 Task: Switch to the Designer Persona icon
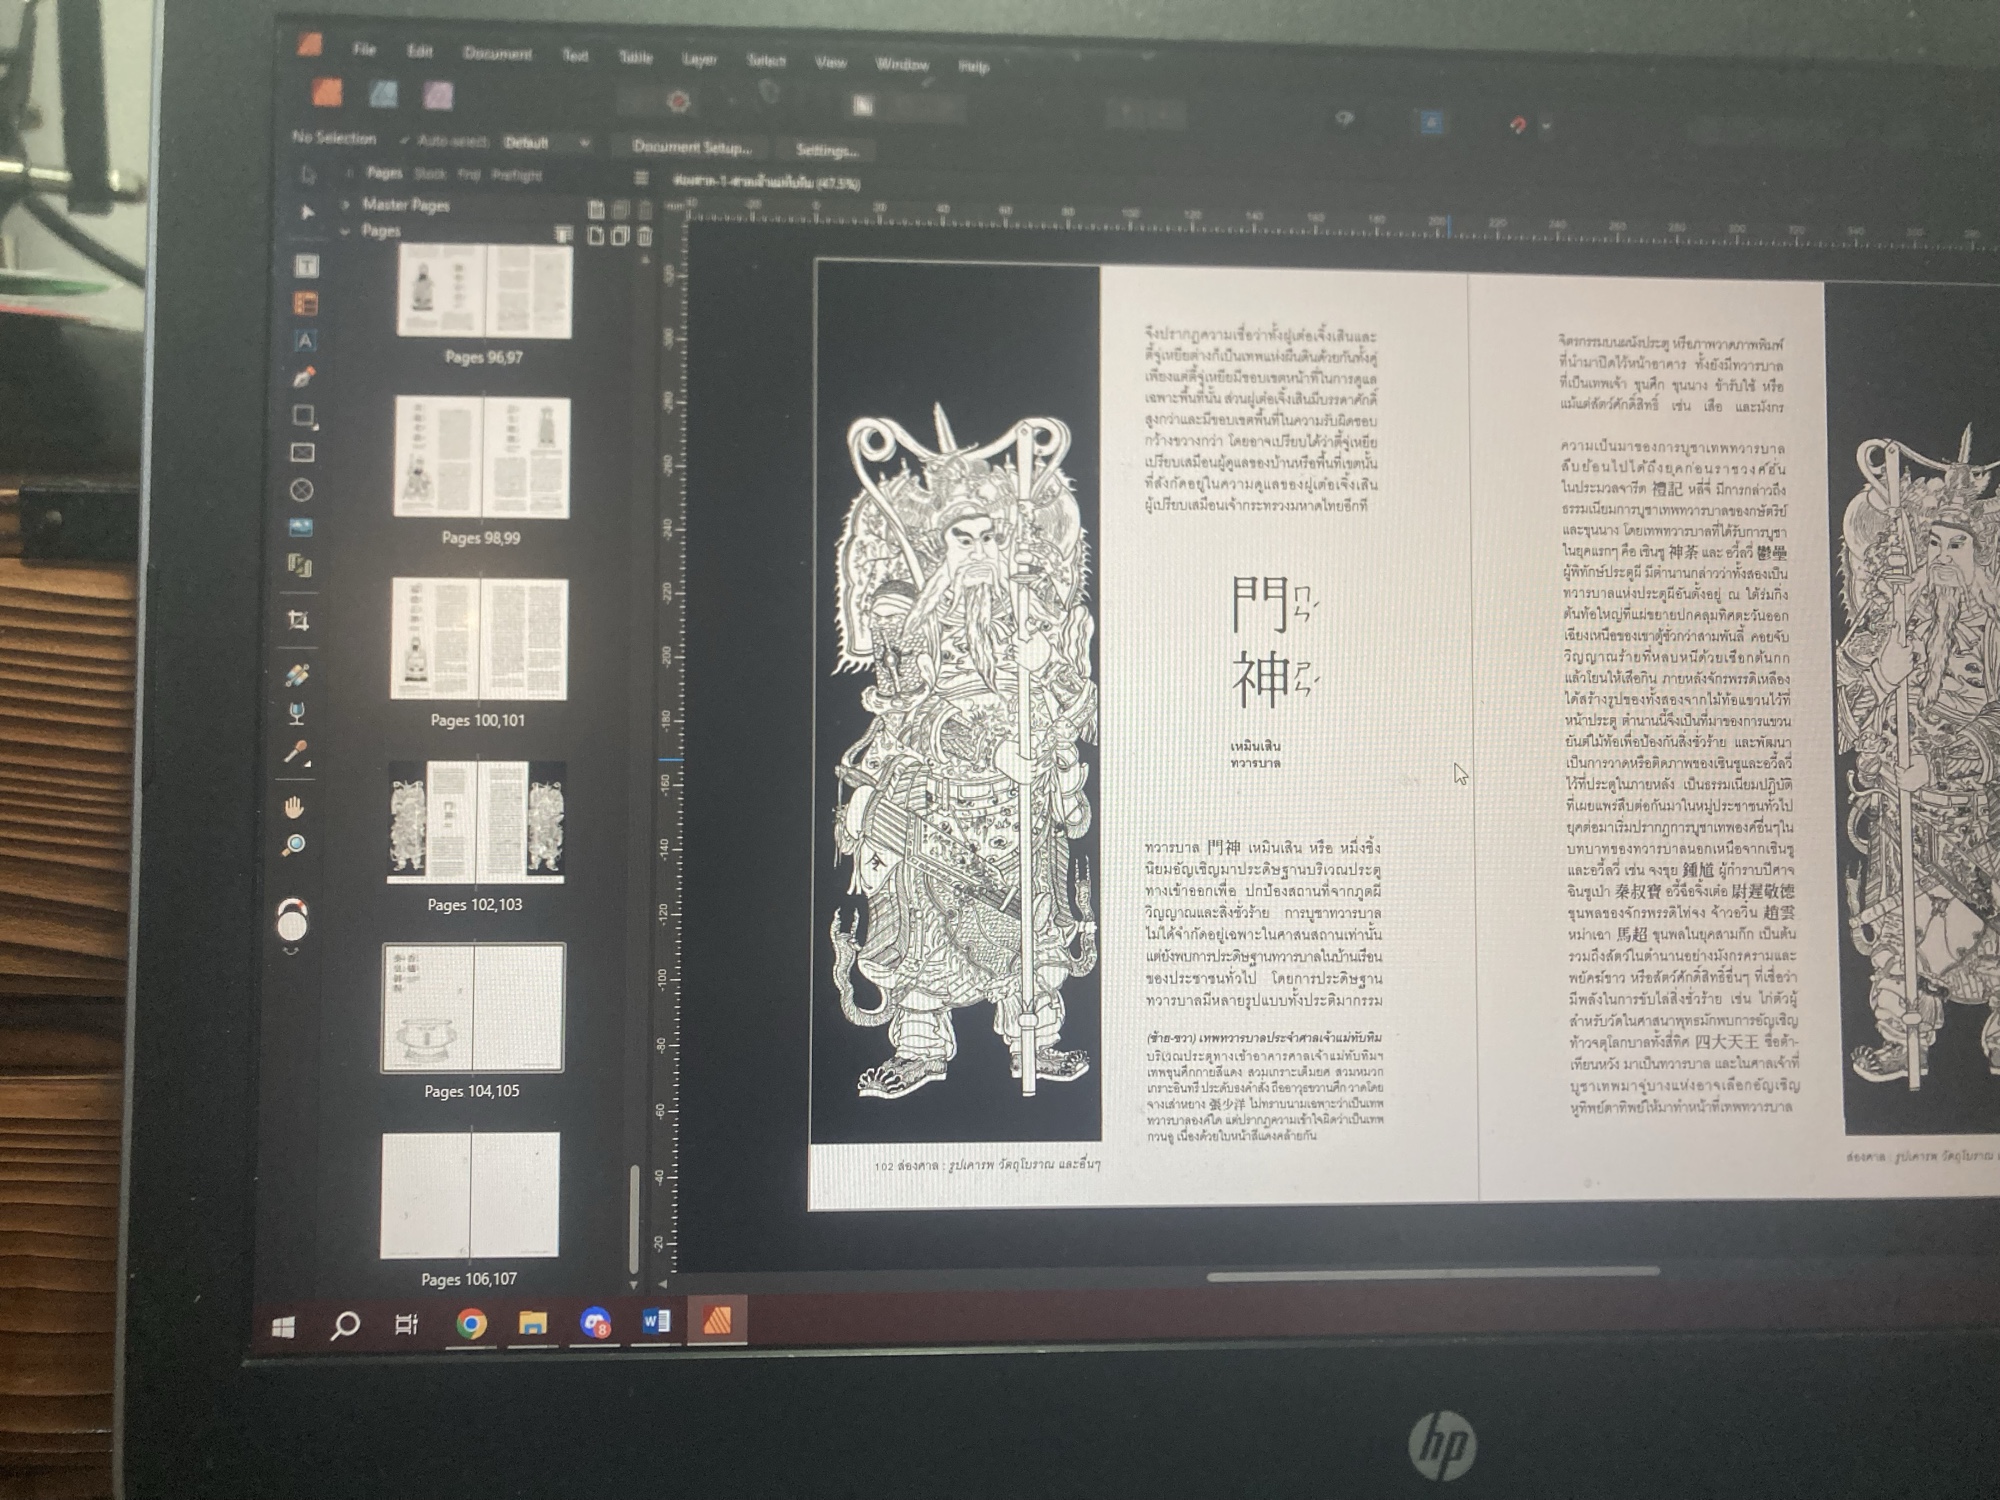[384, 94]
